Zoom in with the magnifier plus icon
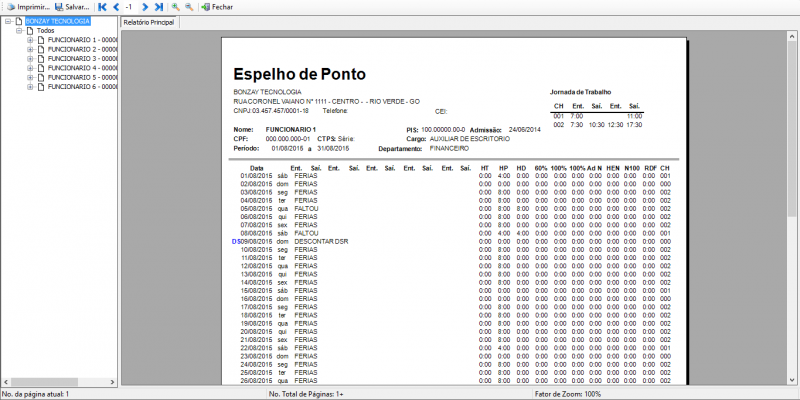800x400 pixels. 176,7
